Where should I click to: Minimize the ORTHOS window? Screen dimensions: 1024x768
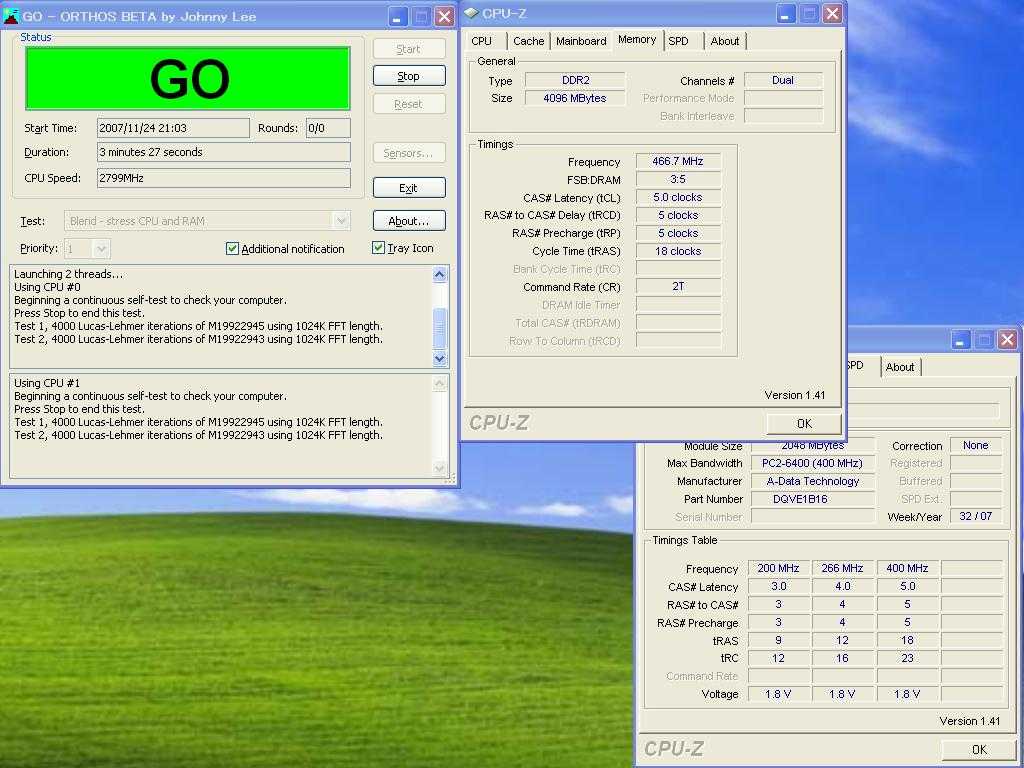[x=398, y=16]
